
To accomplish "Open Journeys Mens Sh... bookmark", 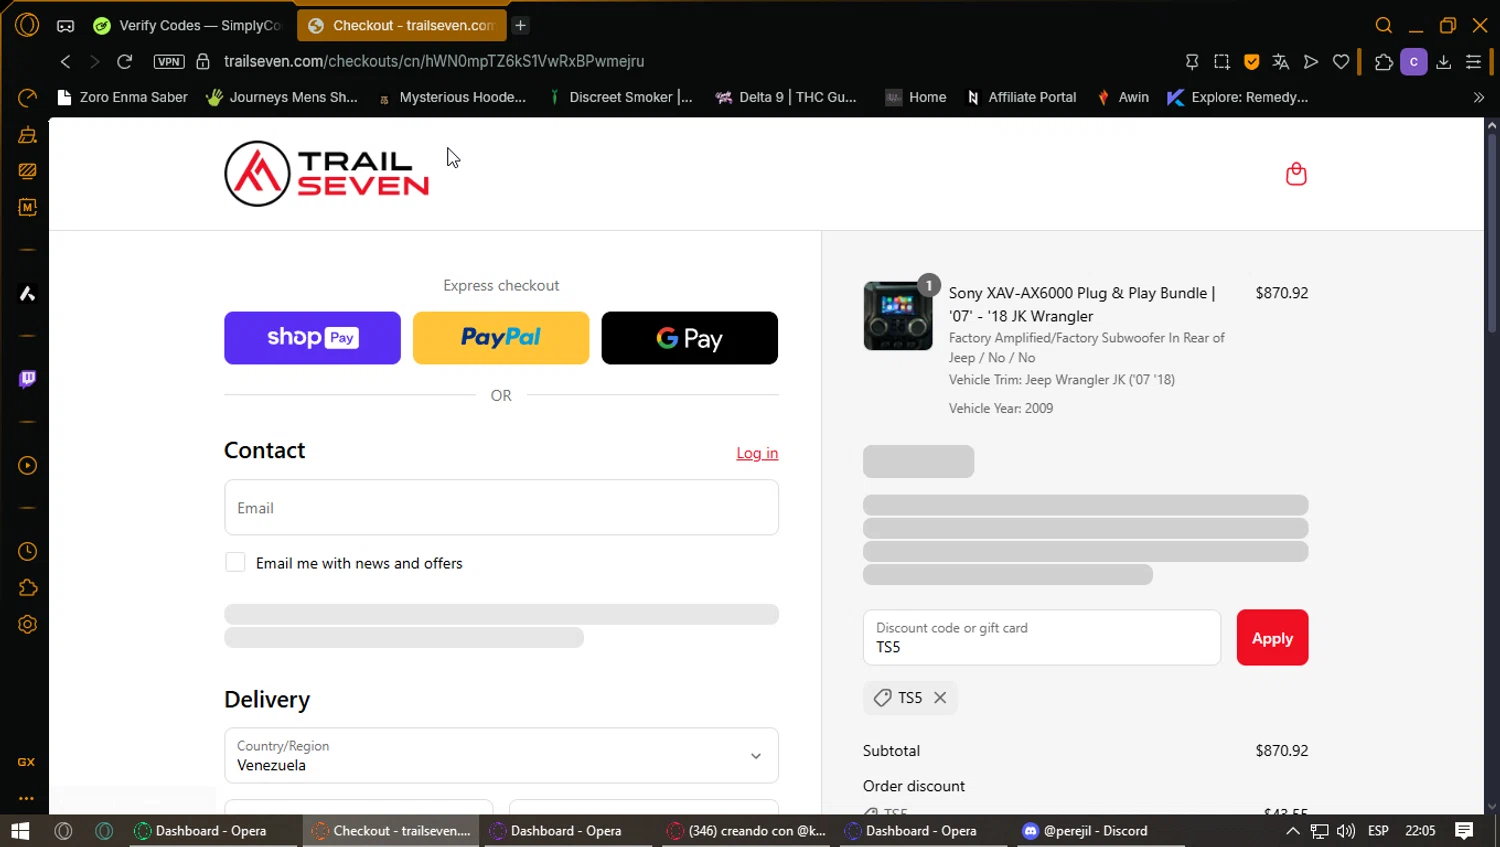I will coord(282,97).
